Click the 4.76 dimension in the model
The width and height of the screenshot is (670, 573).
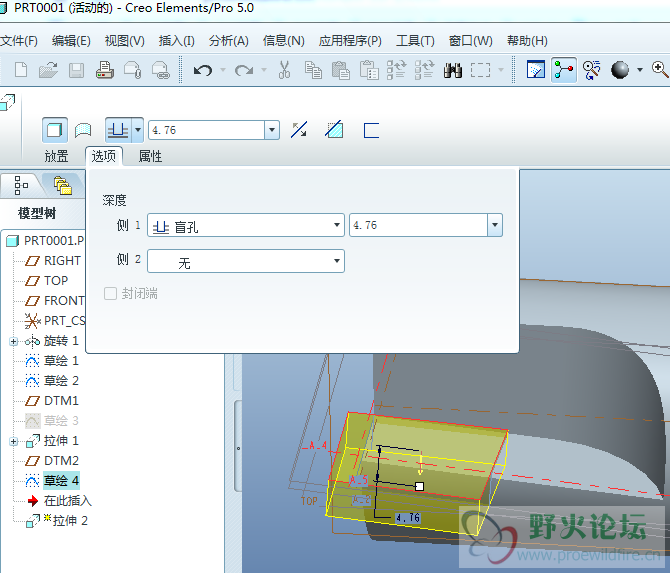click(x=408, y=518)
